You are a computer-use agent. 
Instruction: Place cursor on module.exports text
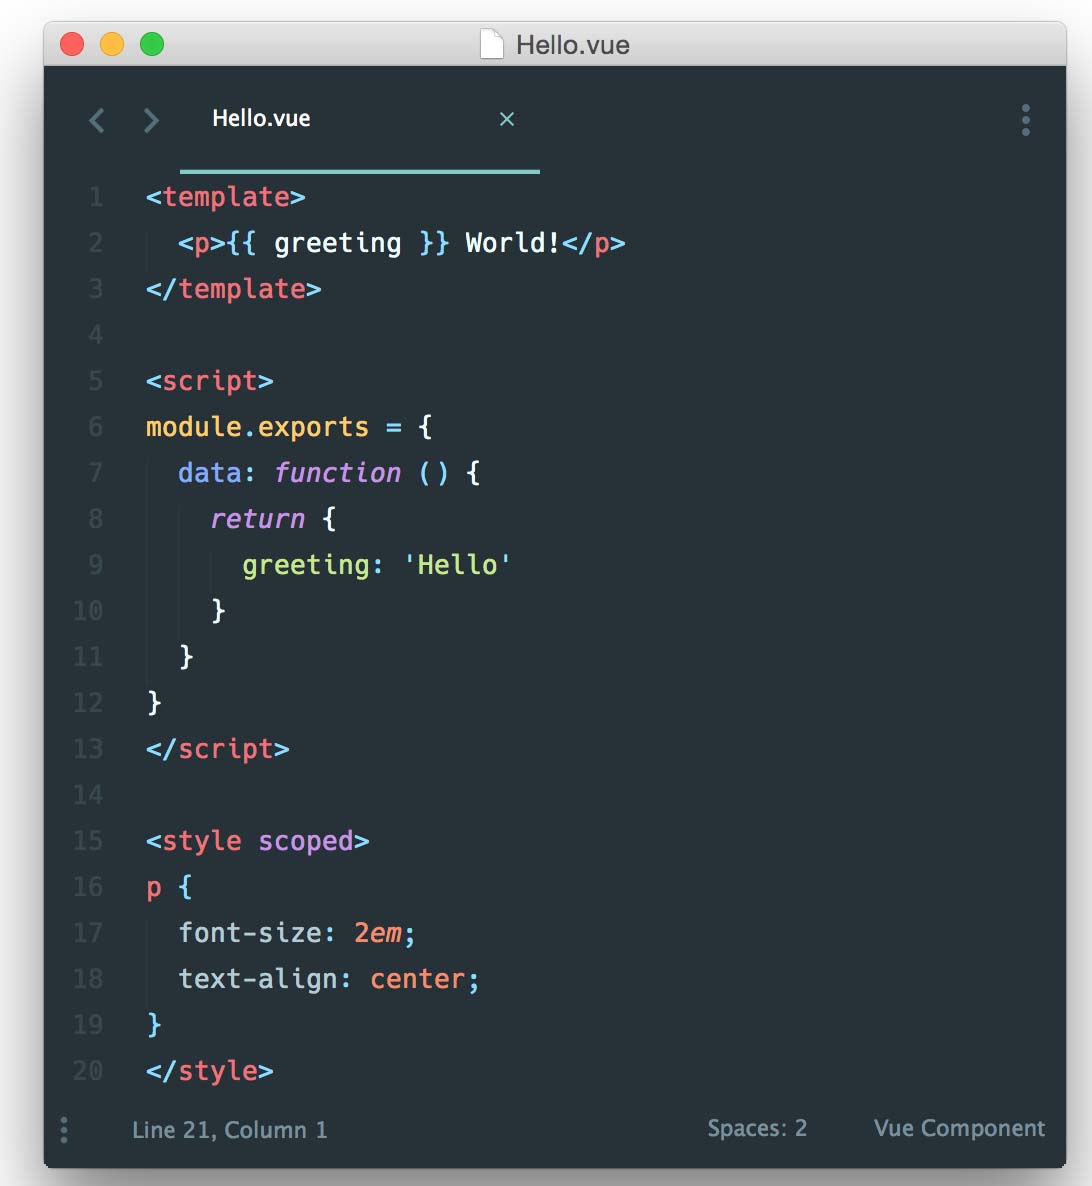[257, 427]
